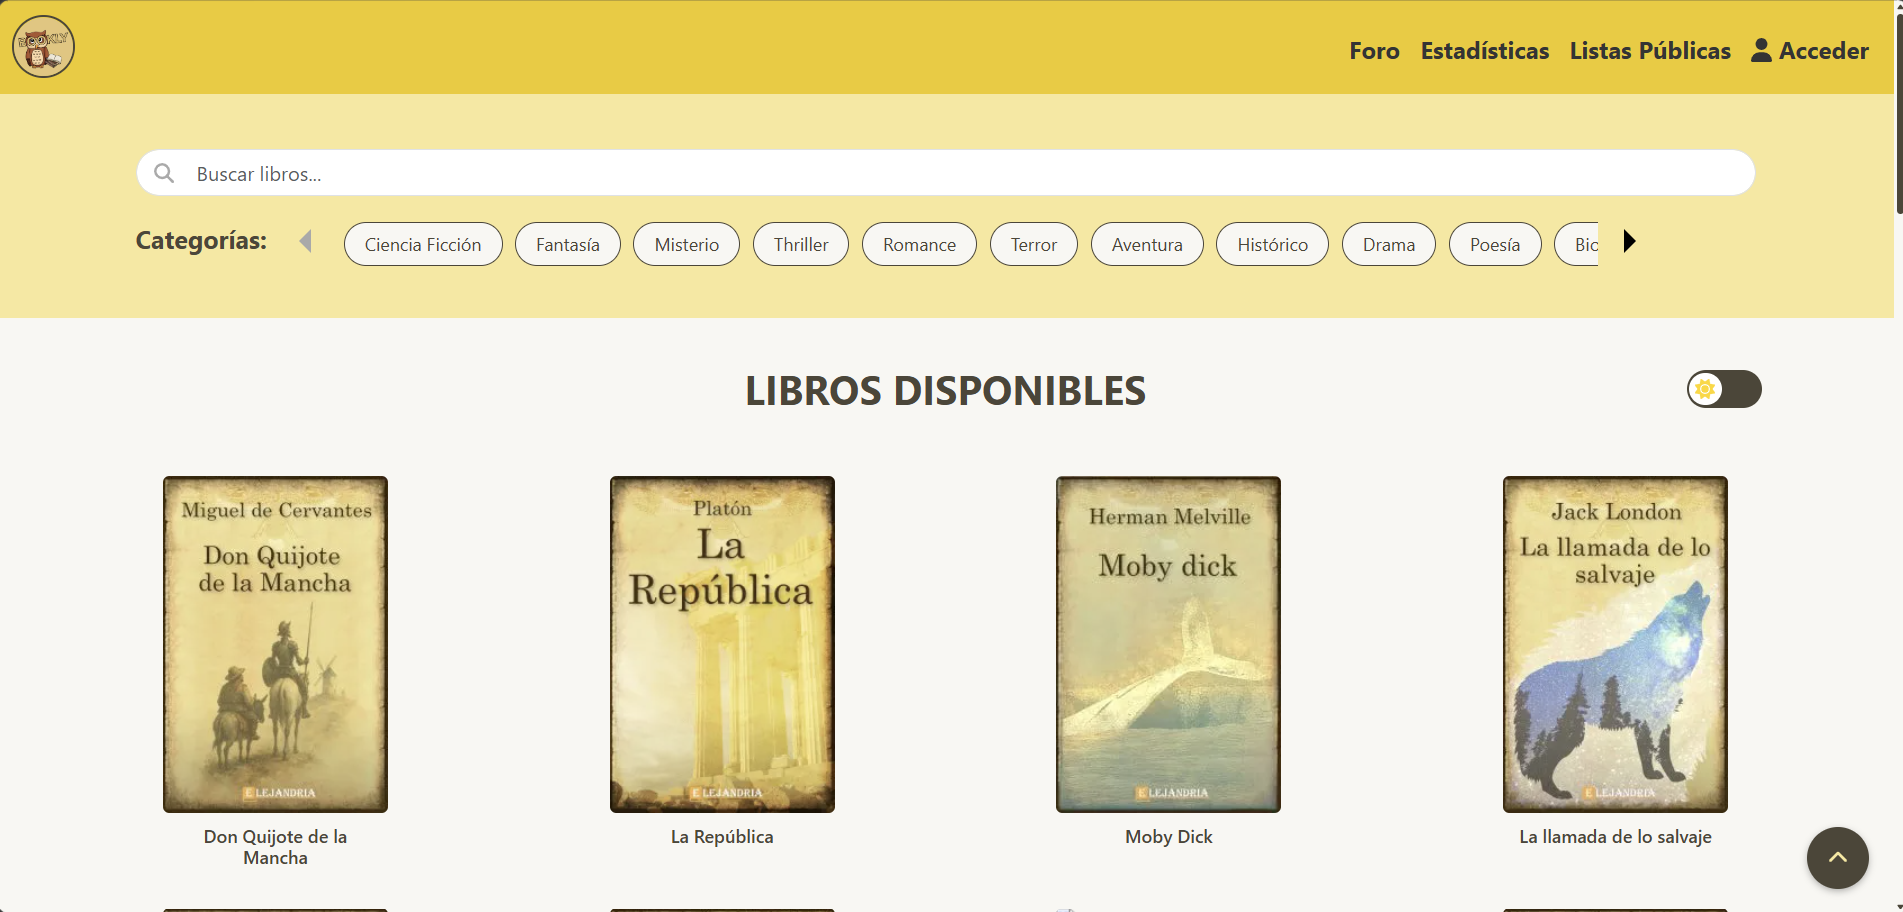This screenshot has height=912, width=1903.
Task: Filter by Misterio category
Action: click(686, 244)
